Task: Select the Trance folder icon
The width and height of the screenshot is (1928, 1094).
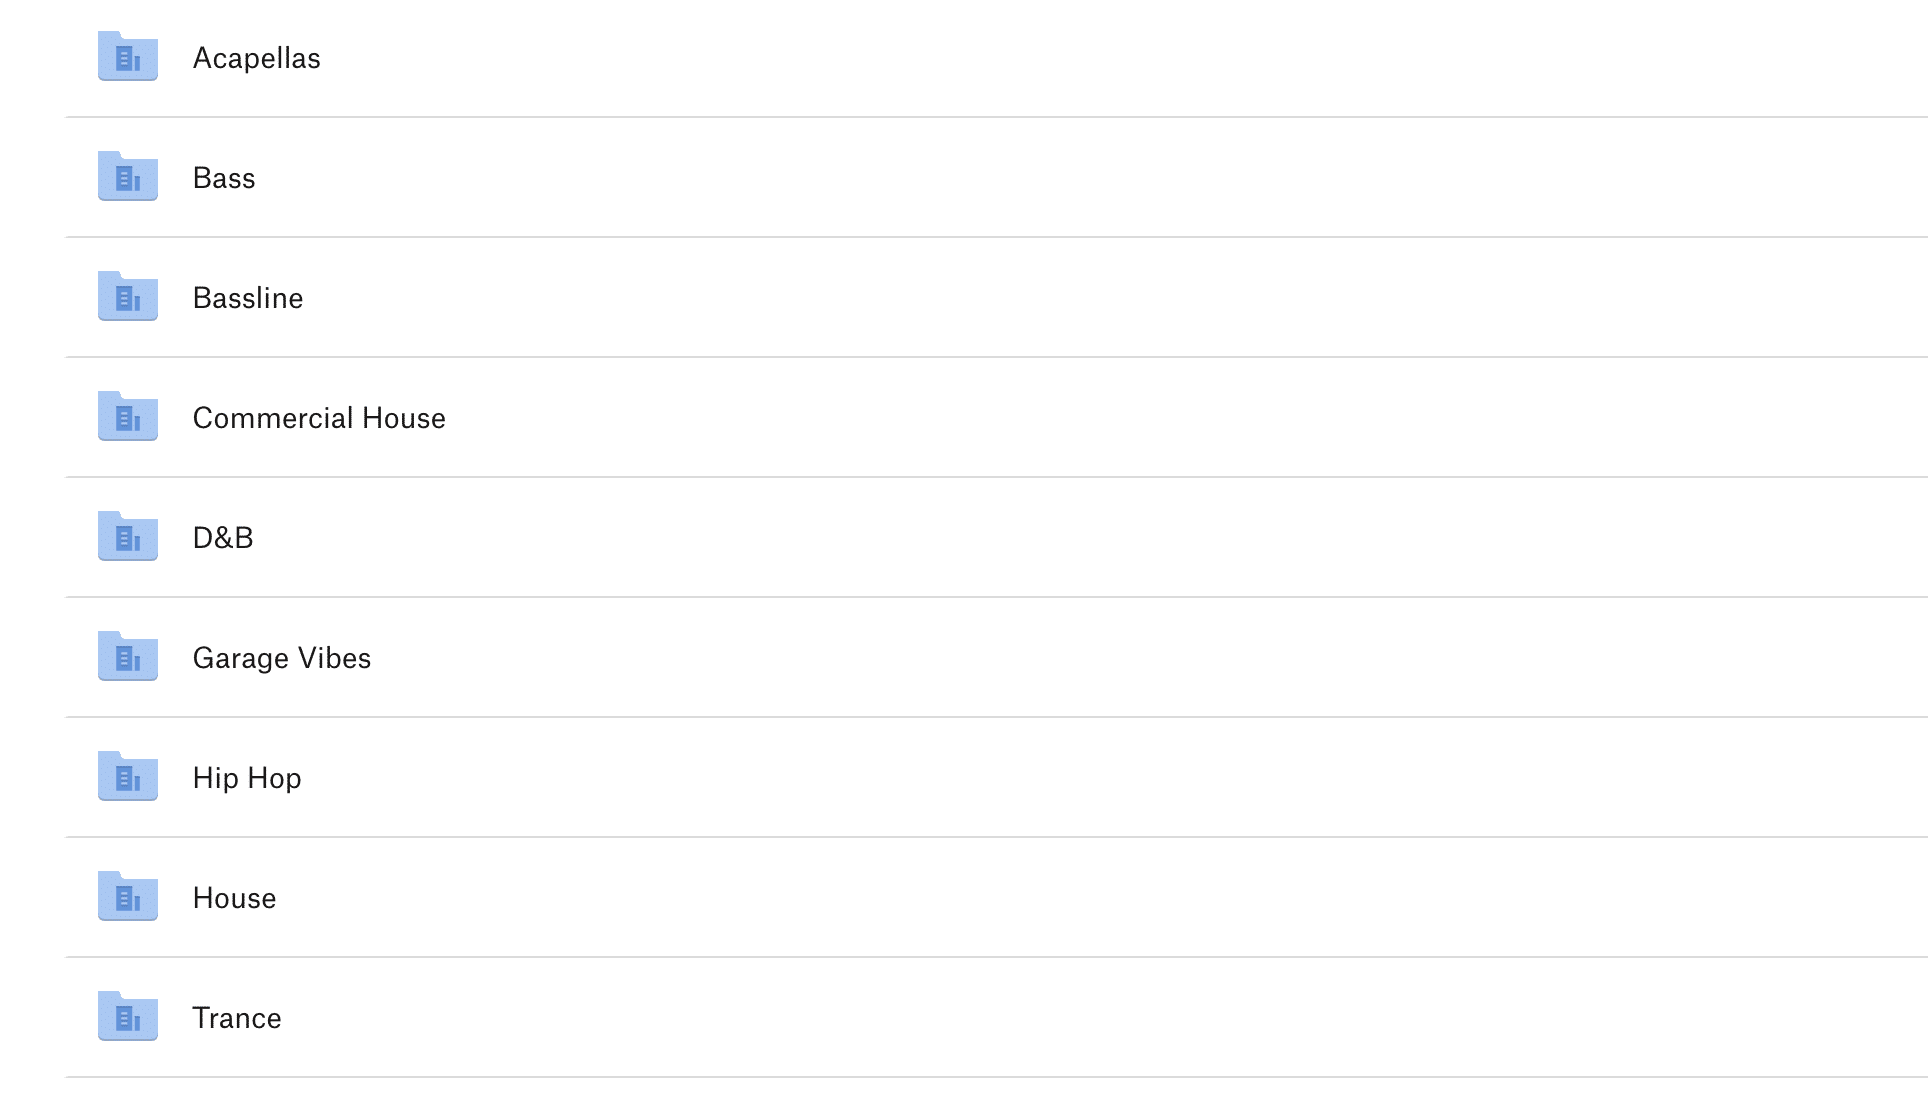Action: point(128,1017)
